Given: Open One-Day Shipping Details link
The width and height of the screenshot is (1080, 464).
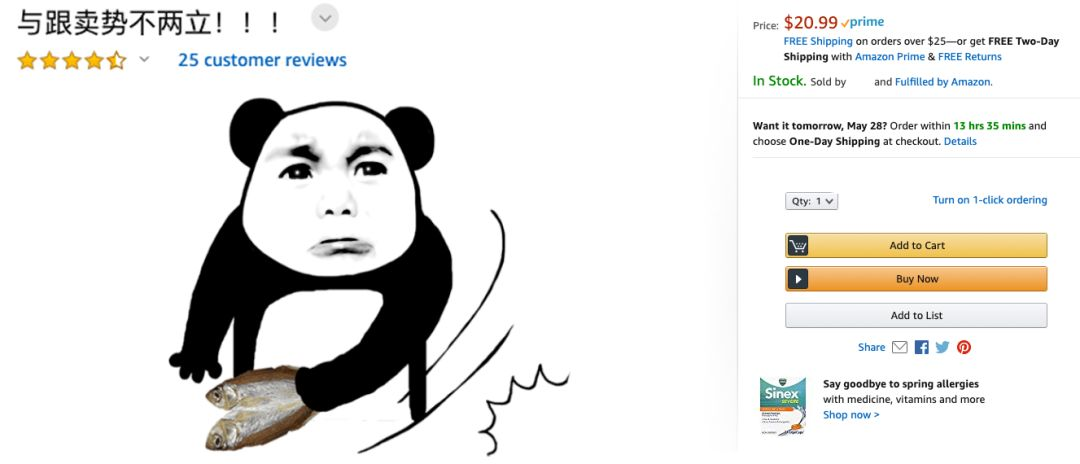Looking at the screenshot, I should point(960,141).
